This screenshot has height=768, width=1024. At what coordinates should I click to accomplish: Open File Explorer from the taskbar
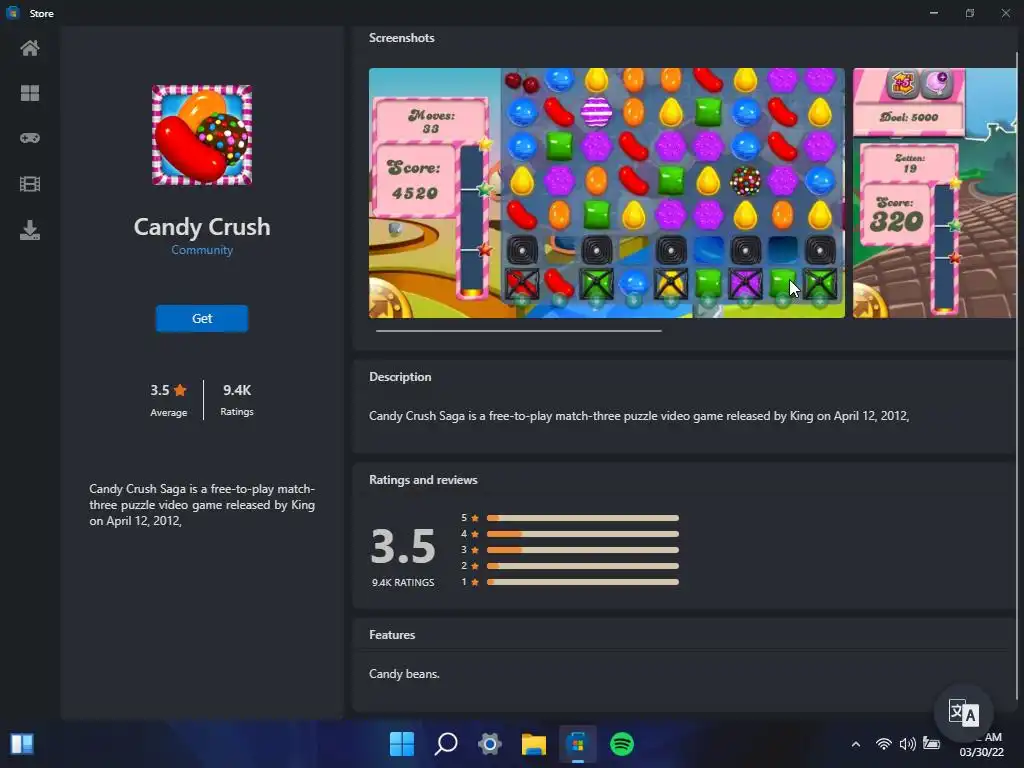(534, 744)
